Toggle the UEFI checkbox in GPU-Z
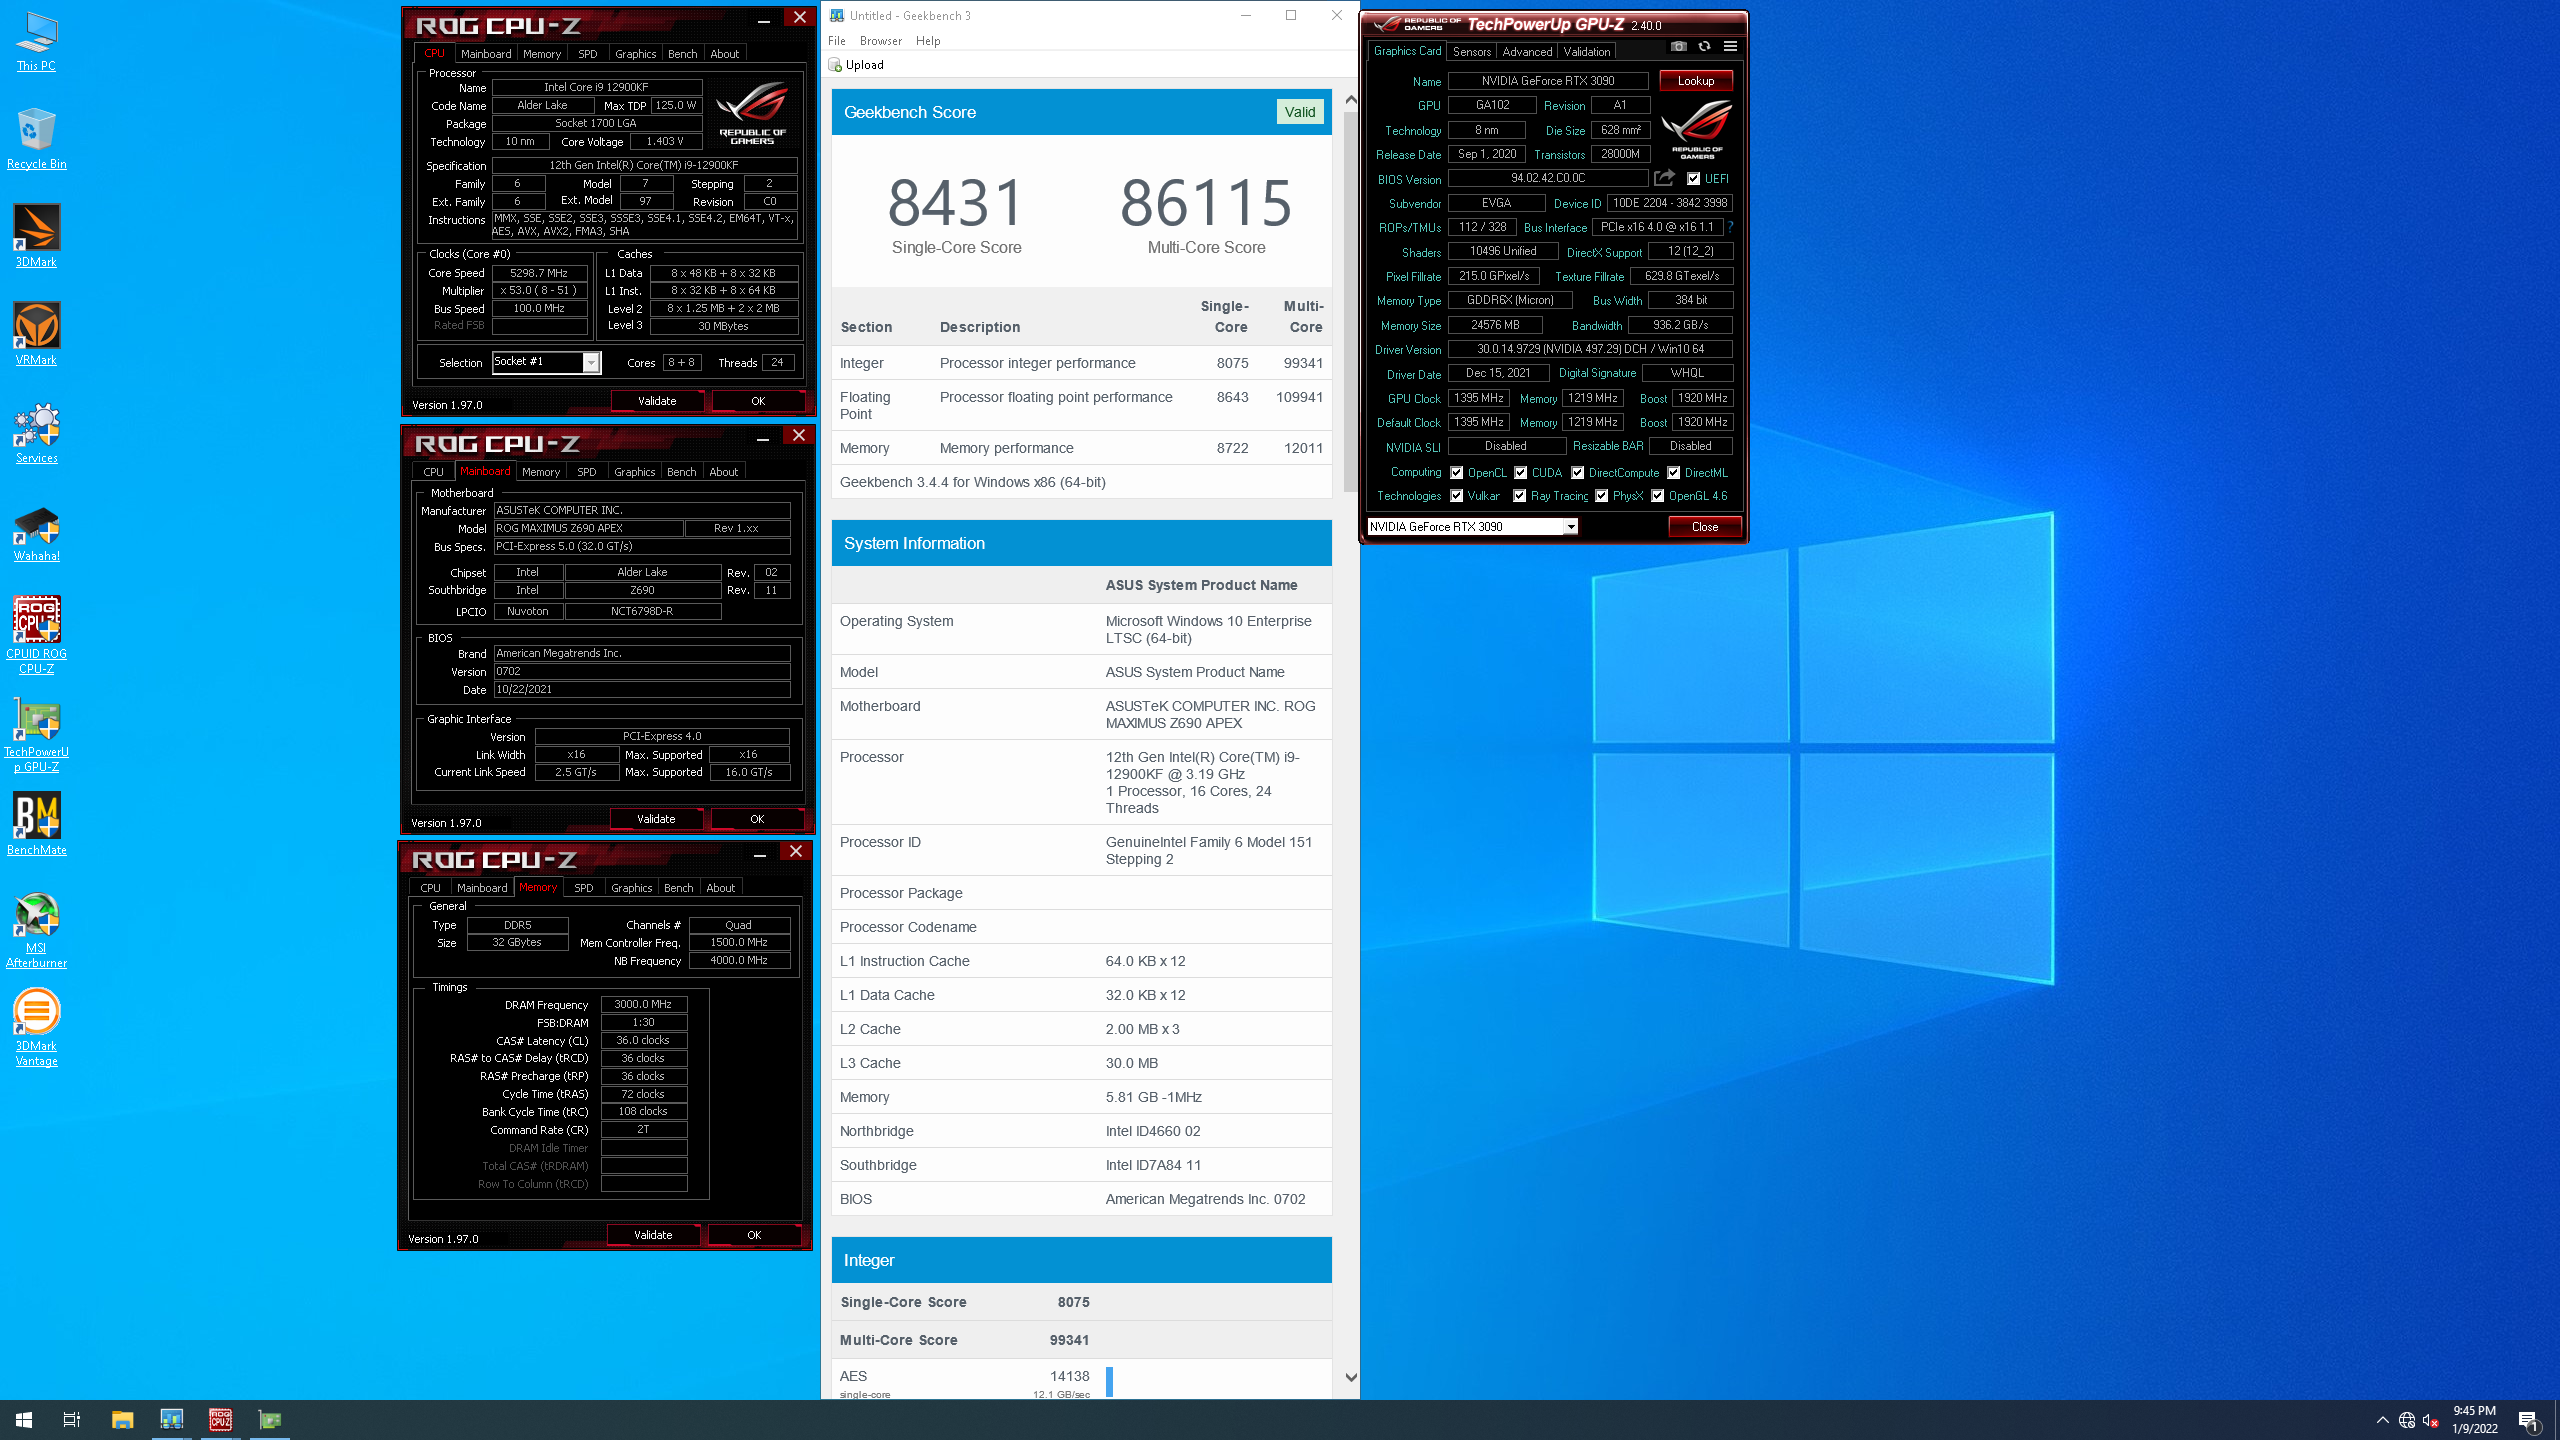 click(x=1693, y=179)
